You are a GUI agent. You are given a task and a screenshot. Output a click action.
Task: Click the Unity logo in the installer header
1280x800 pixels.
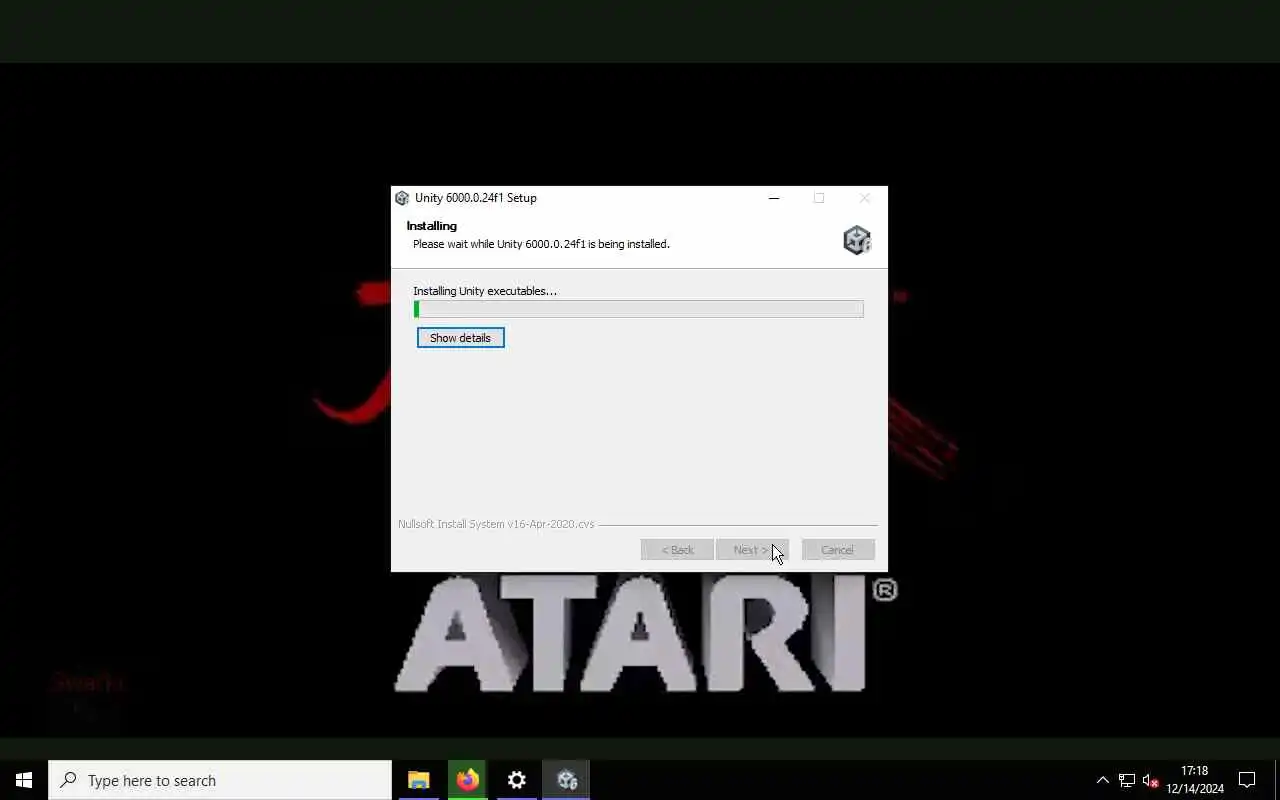click(857, 240)
